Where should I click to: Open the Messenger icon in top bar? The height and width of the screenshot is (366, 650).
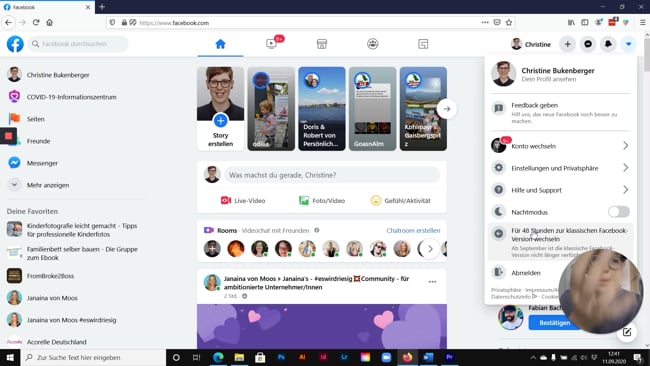pos(588,44)
